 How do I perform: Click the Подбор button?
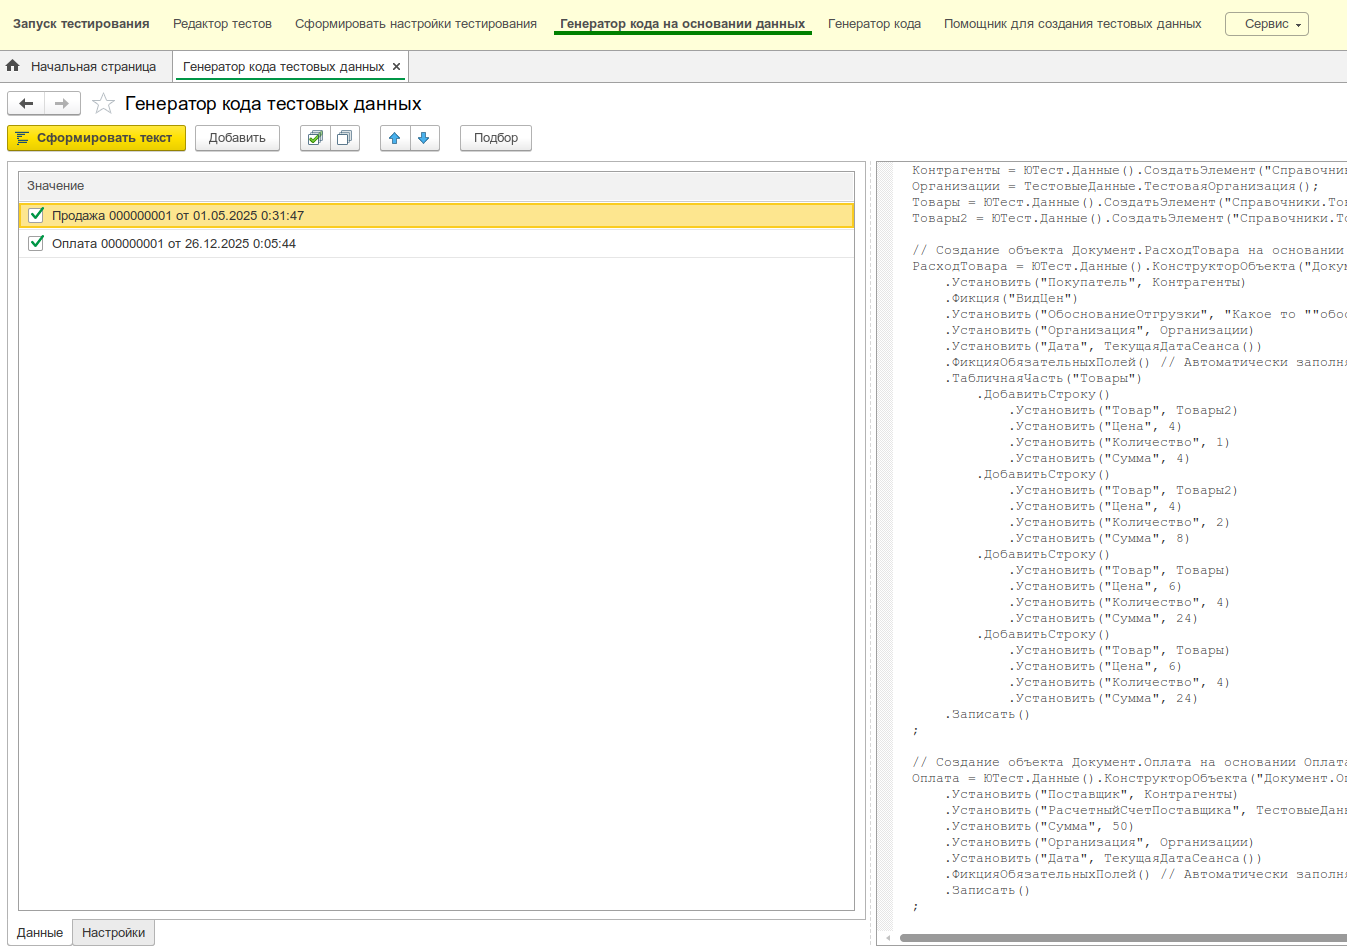[496, 138]
